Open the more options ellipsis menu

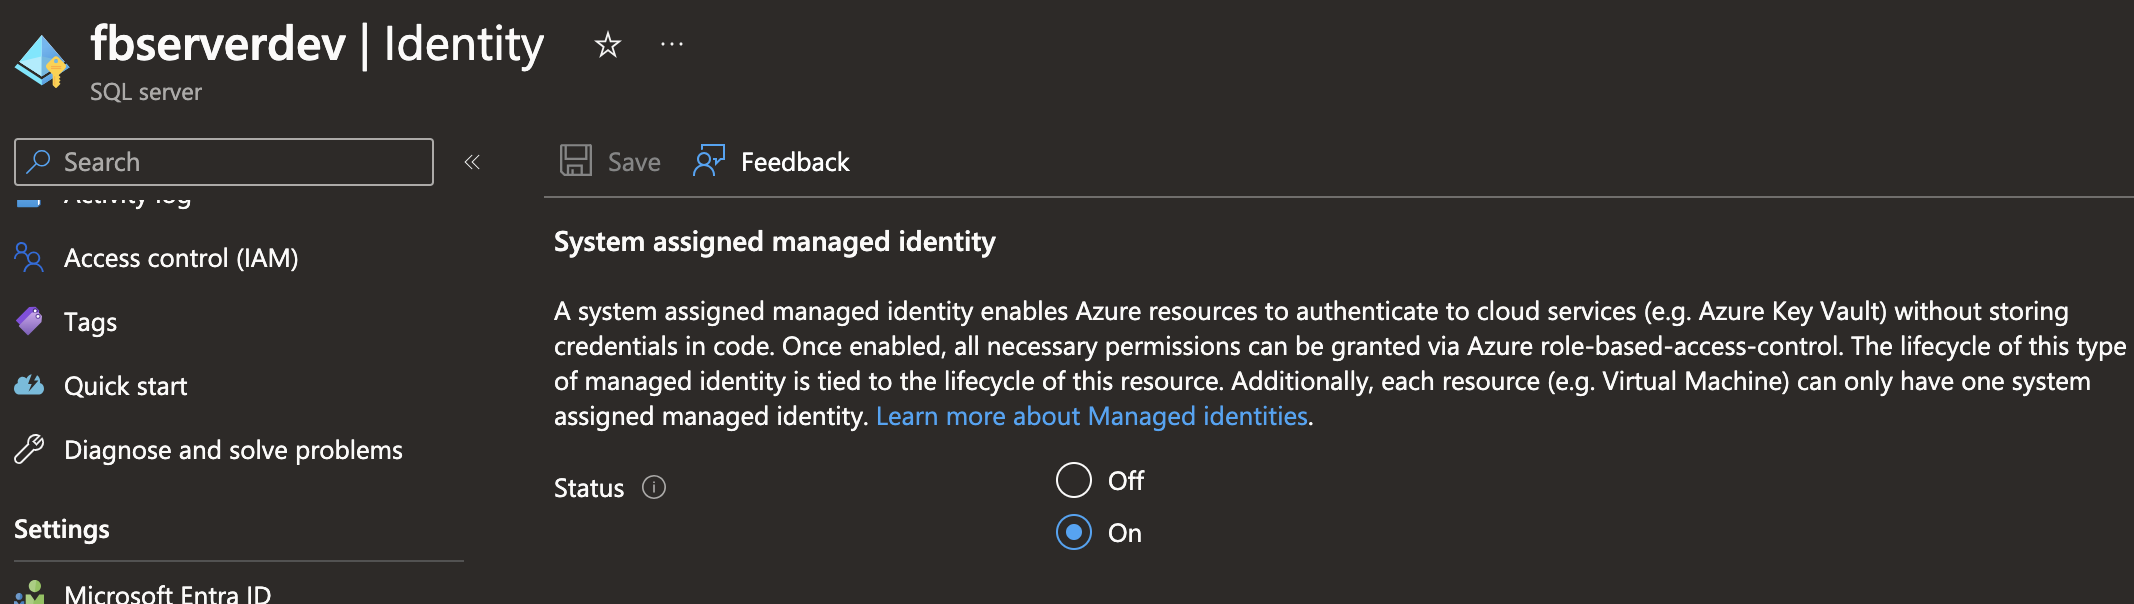pos(672,44)
